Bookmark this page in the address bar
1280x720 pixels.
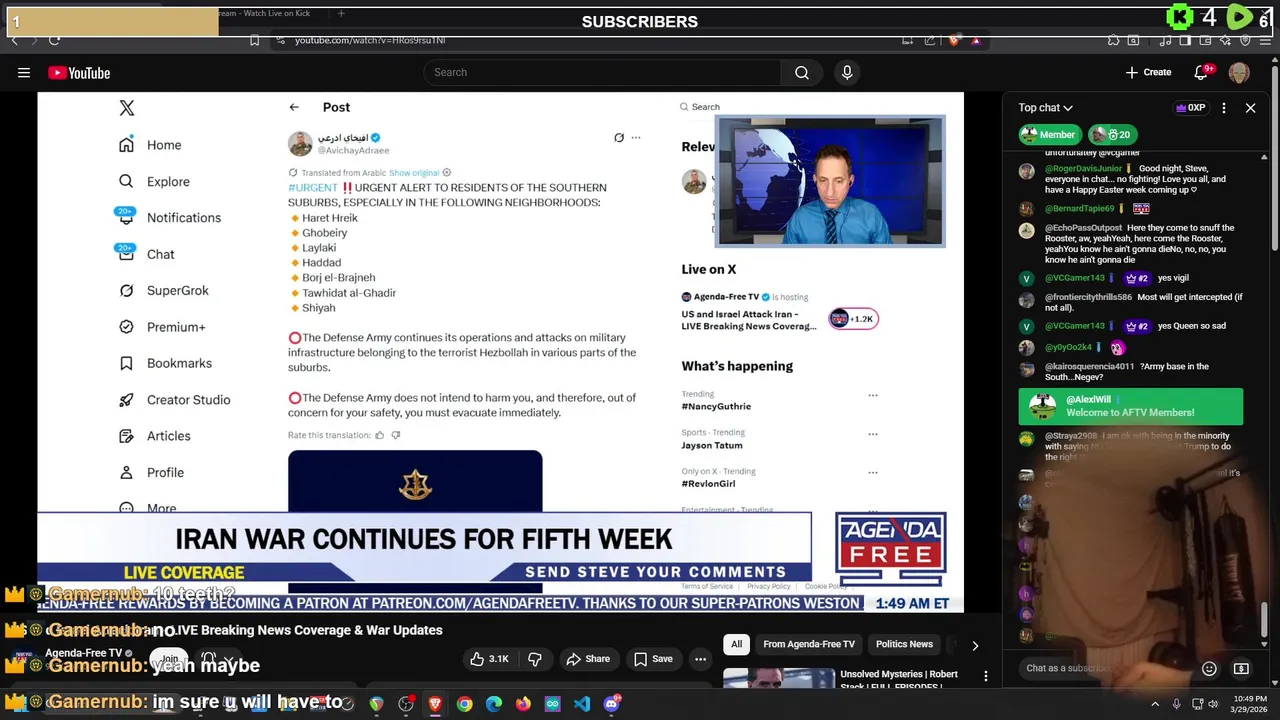tap(254, 40)
